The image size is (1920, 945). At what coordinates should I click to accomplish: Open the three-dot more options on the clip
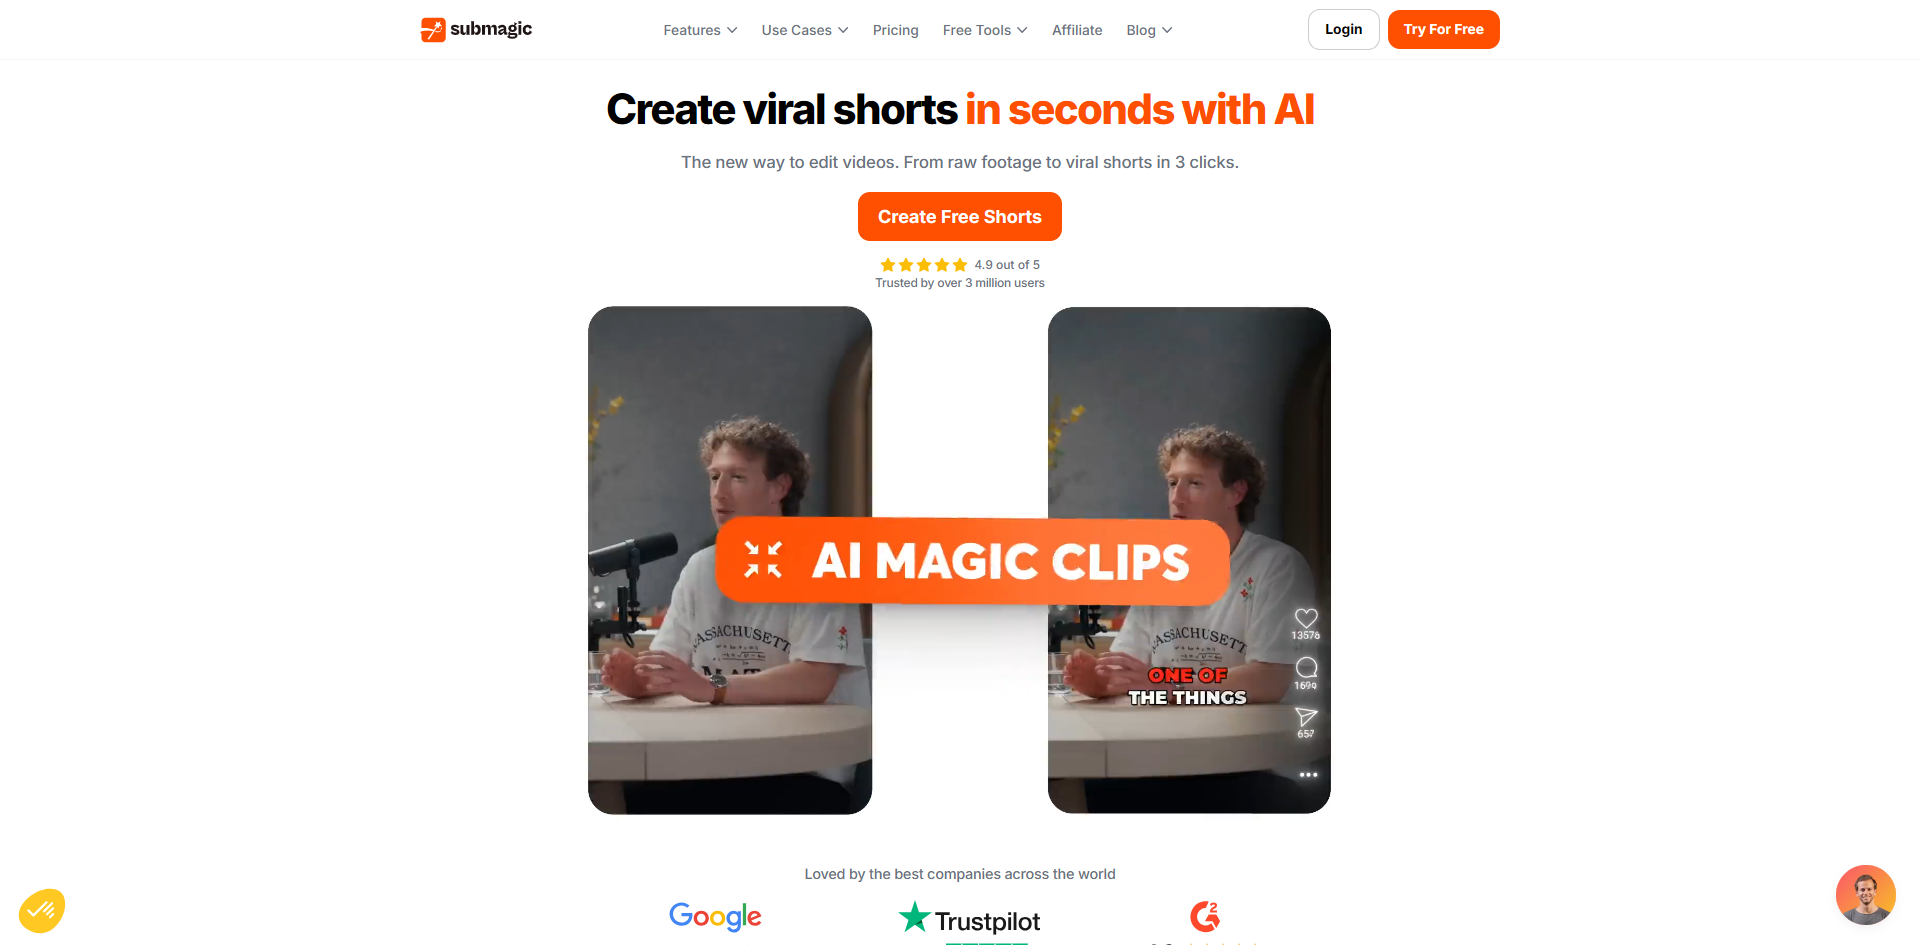1308,775
